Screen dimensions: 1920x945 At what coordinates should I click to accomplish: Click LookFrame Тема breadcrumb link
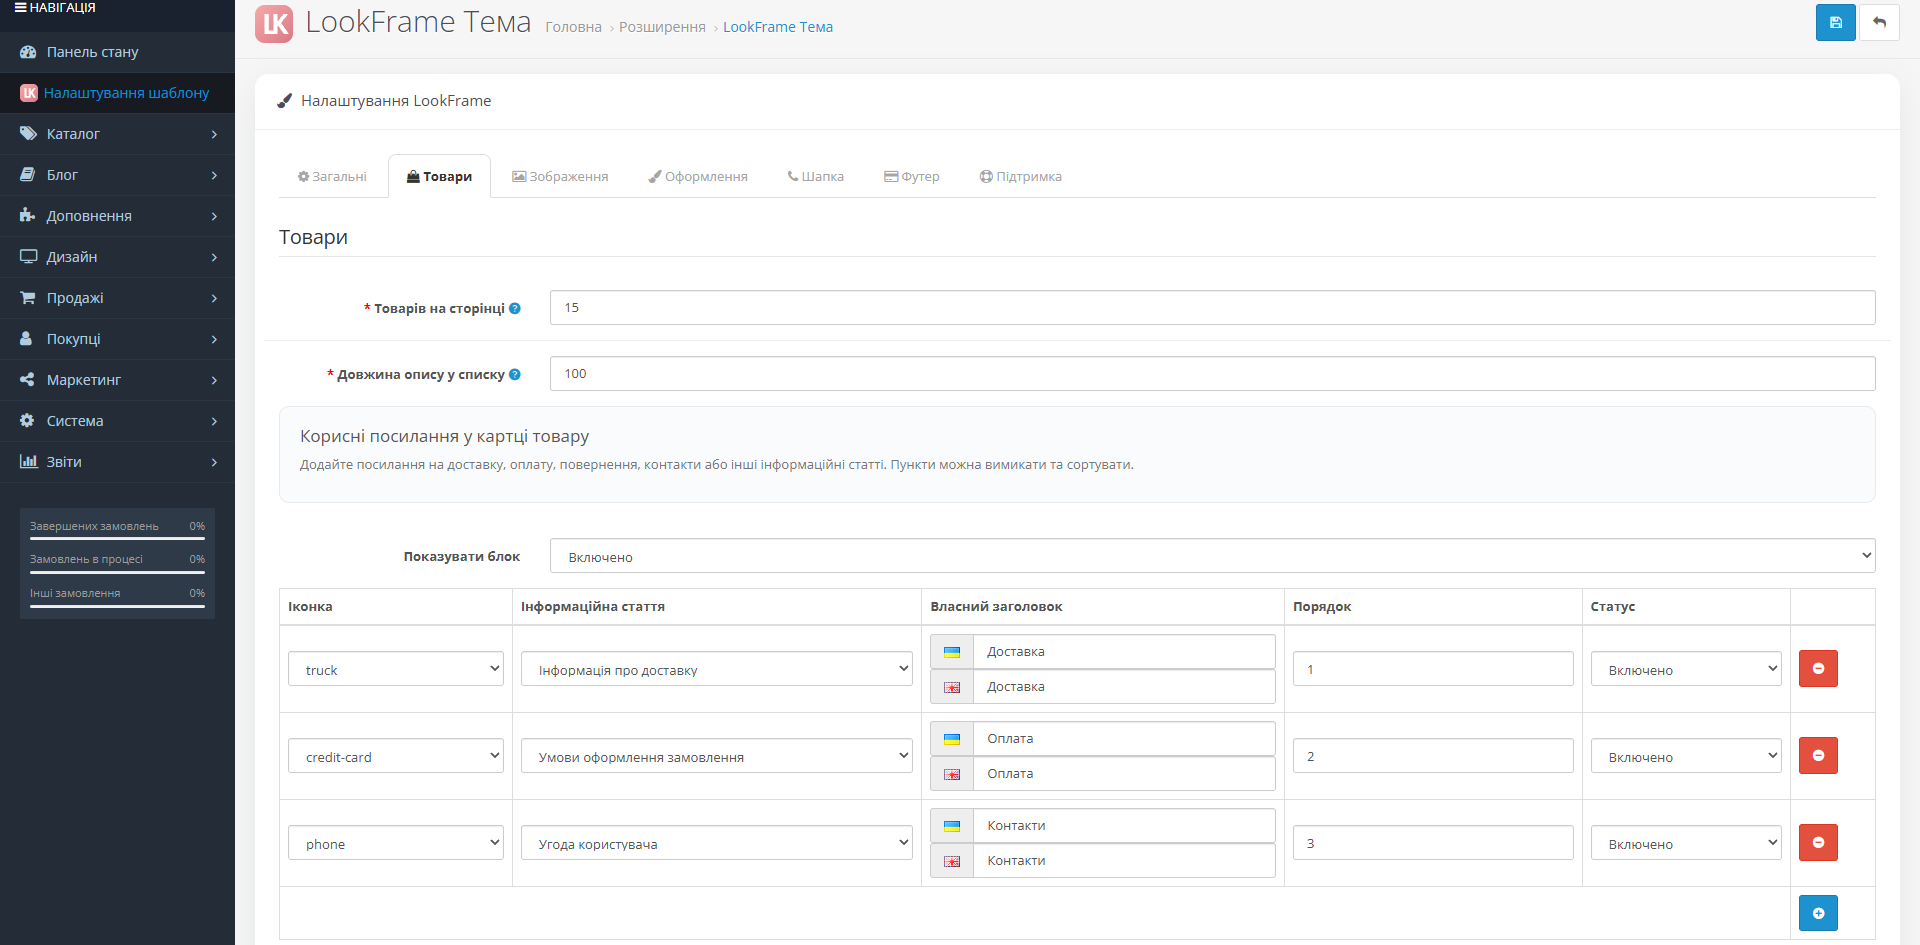[778, 27]
